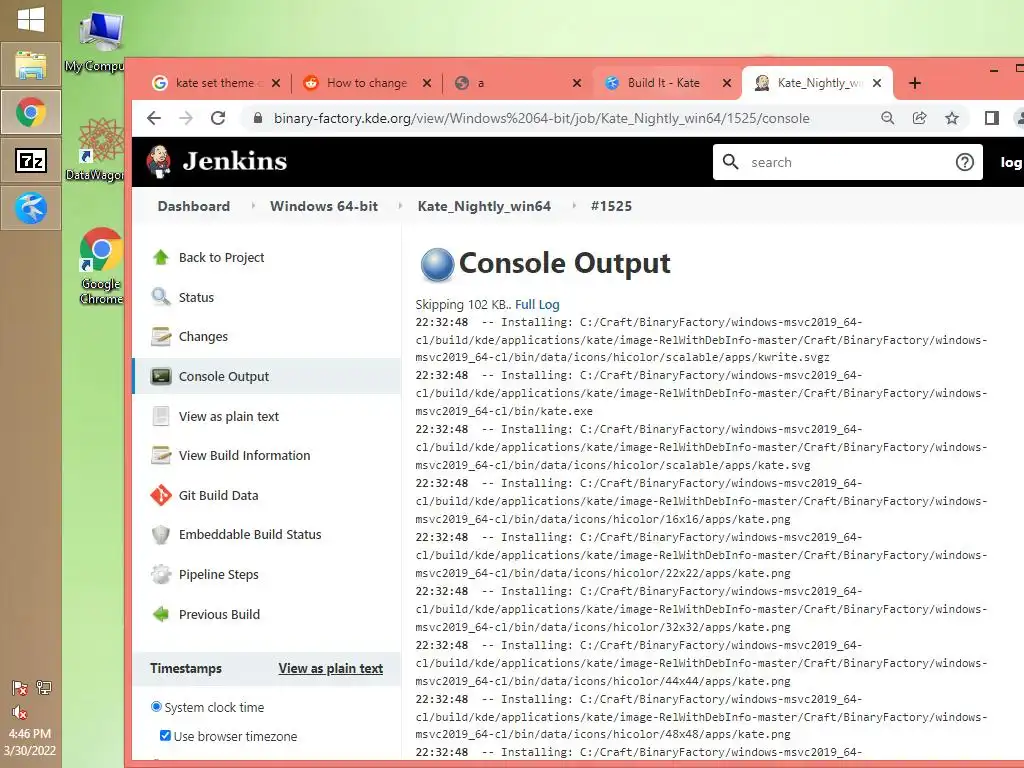Click the Kate_Nightly_win64 breadcrumb link
This screenshot has height=768, width=1024.
(484, 206)
